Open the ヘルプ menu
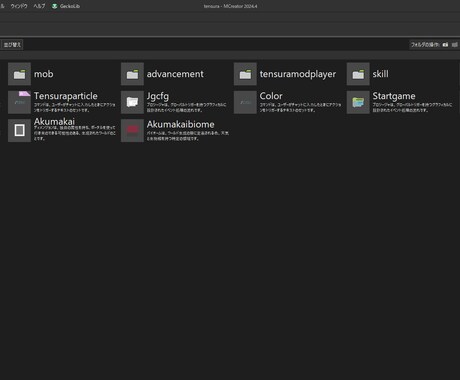 (39, 6)
